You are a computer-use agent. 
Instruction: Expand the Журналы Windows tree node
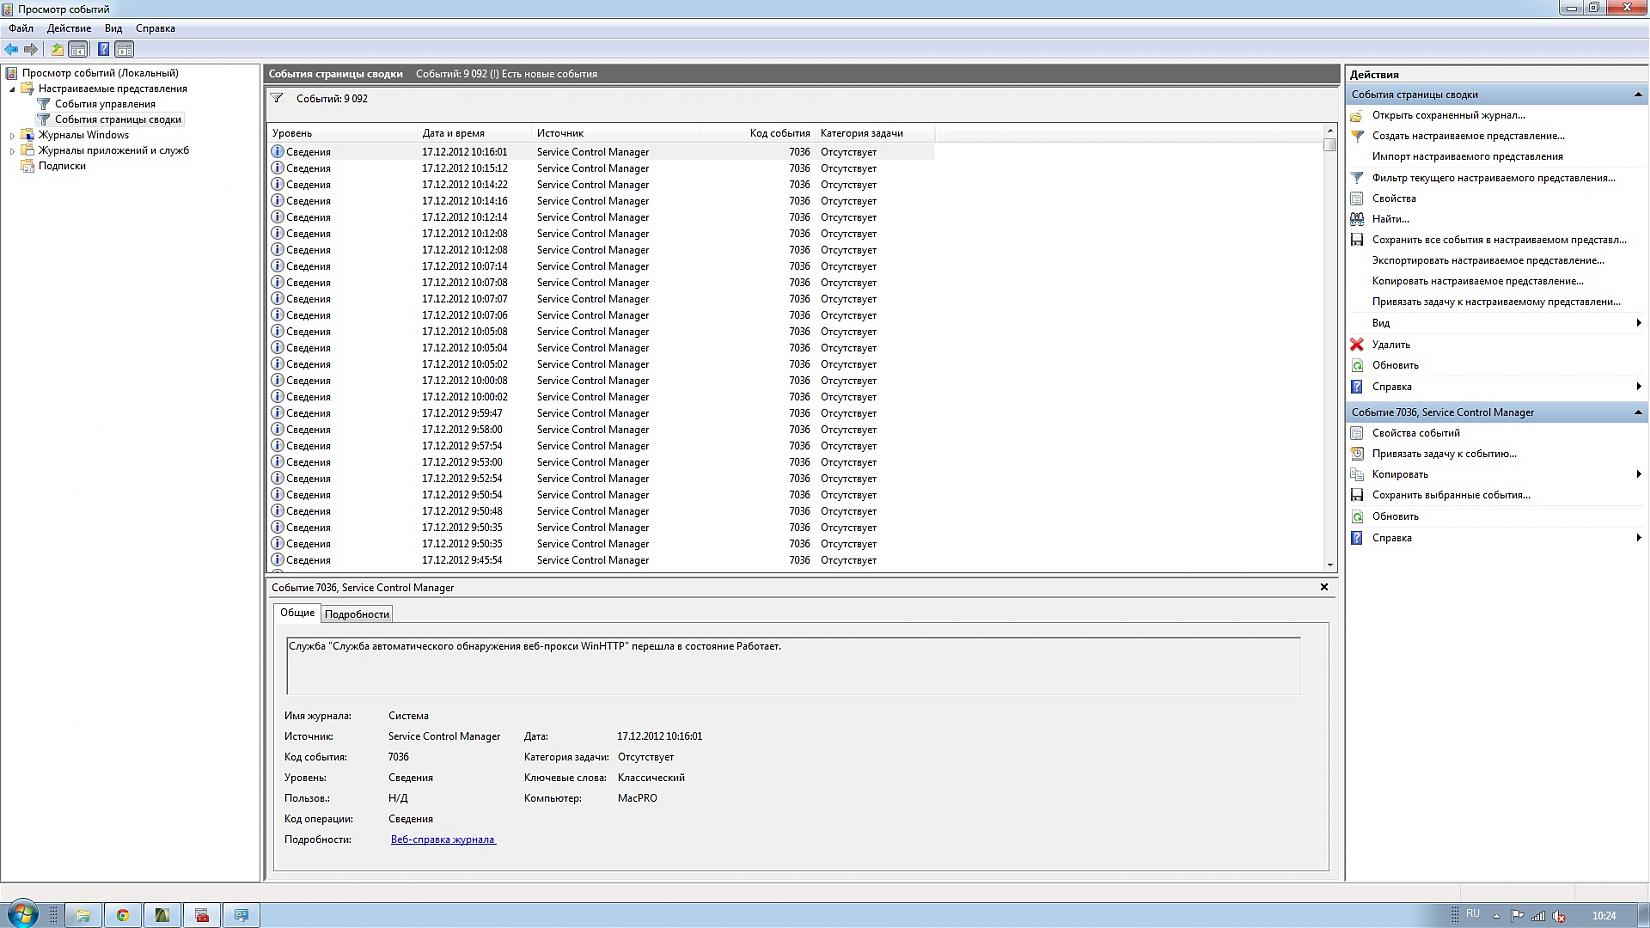coord(13,135)
